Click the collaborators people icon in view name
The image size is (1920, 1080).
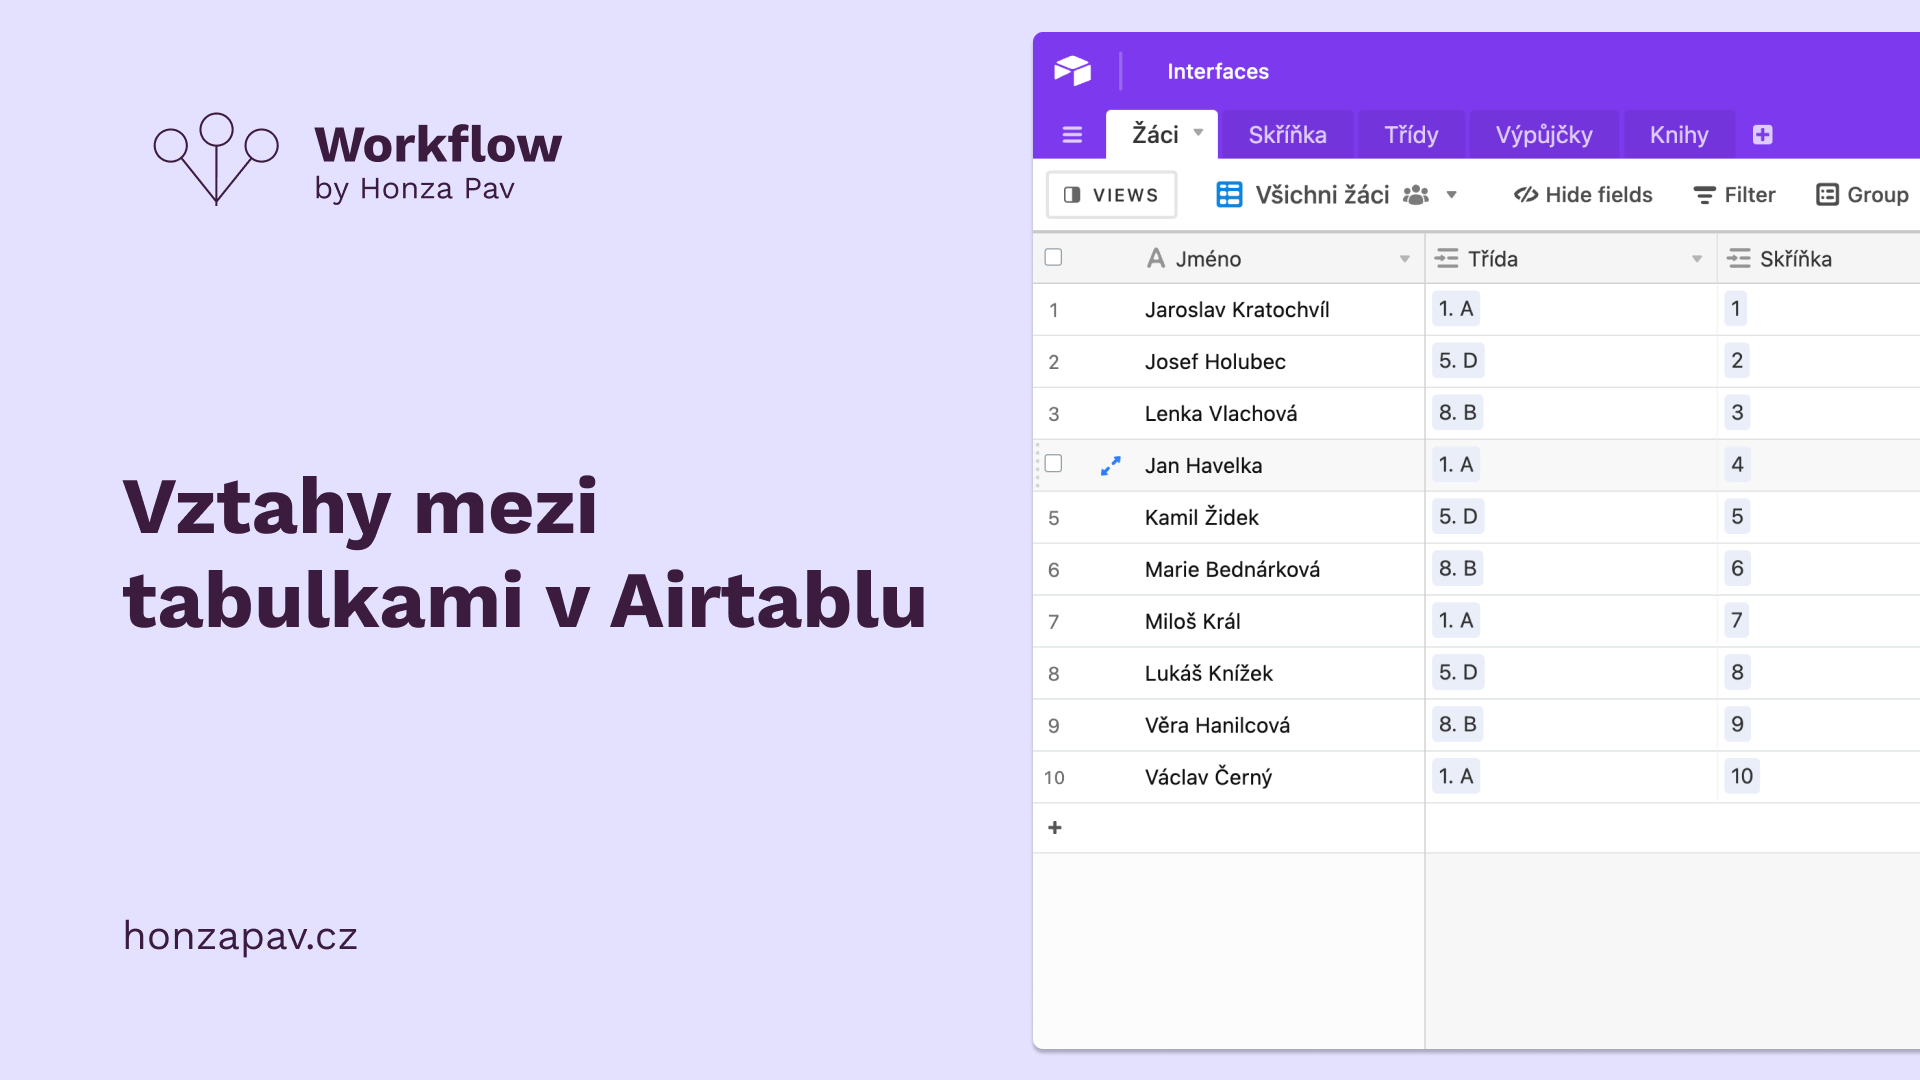pos(1416,195)
